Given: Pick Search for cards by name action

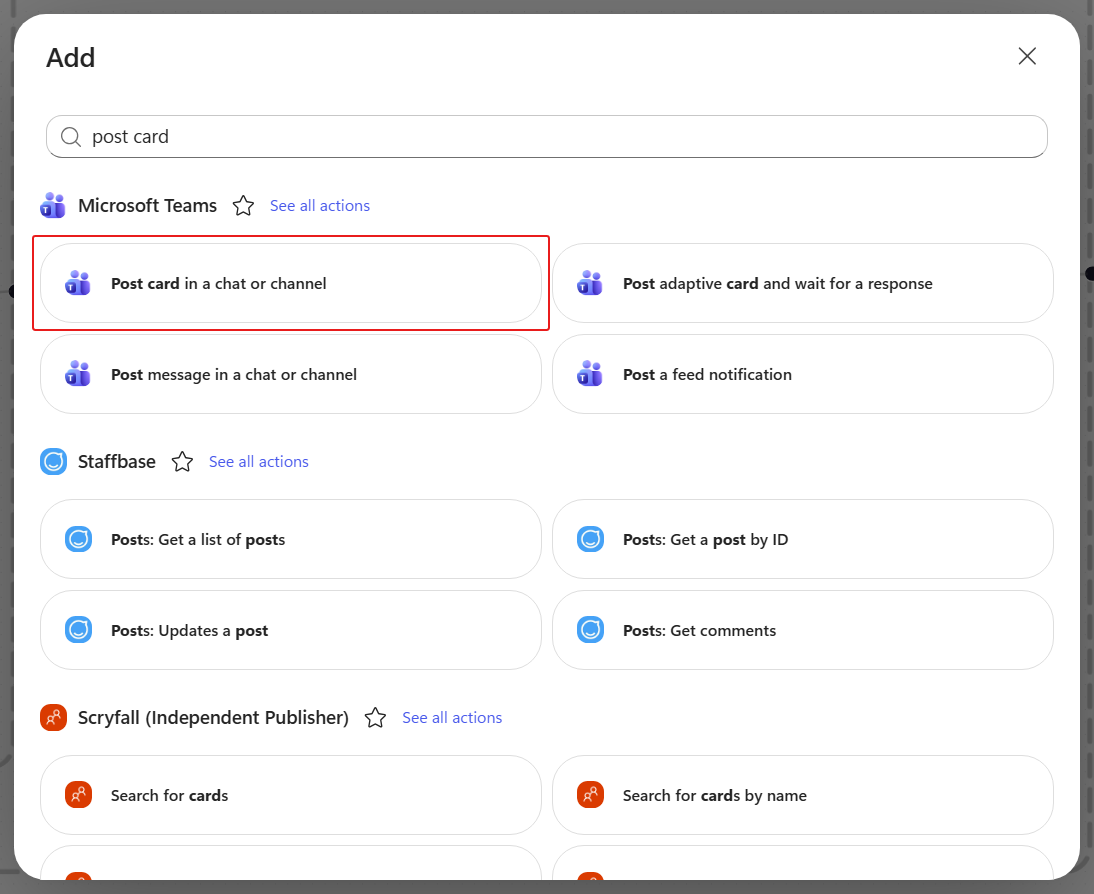Looking at the screenshot, I should (802, 795).
